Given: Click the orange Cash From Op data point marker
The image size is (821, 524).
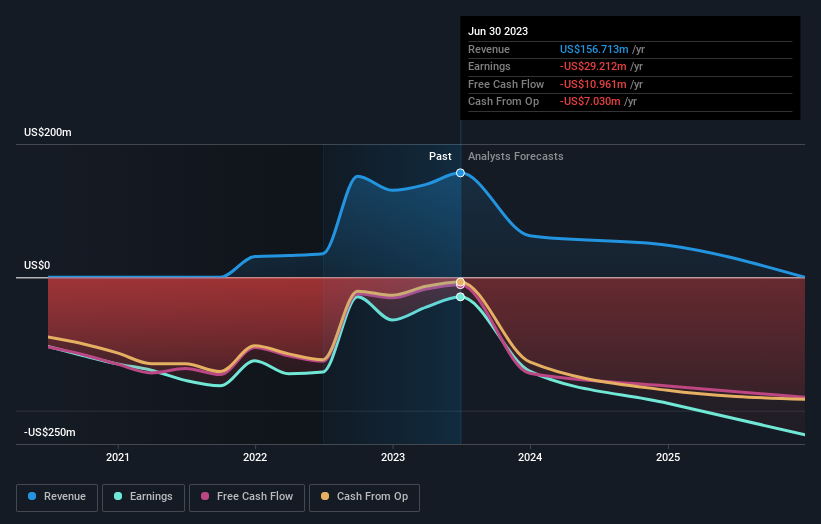Looking at the screenshot, I should [x=460, y=282].
